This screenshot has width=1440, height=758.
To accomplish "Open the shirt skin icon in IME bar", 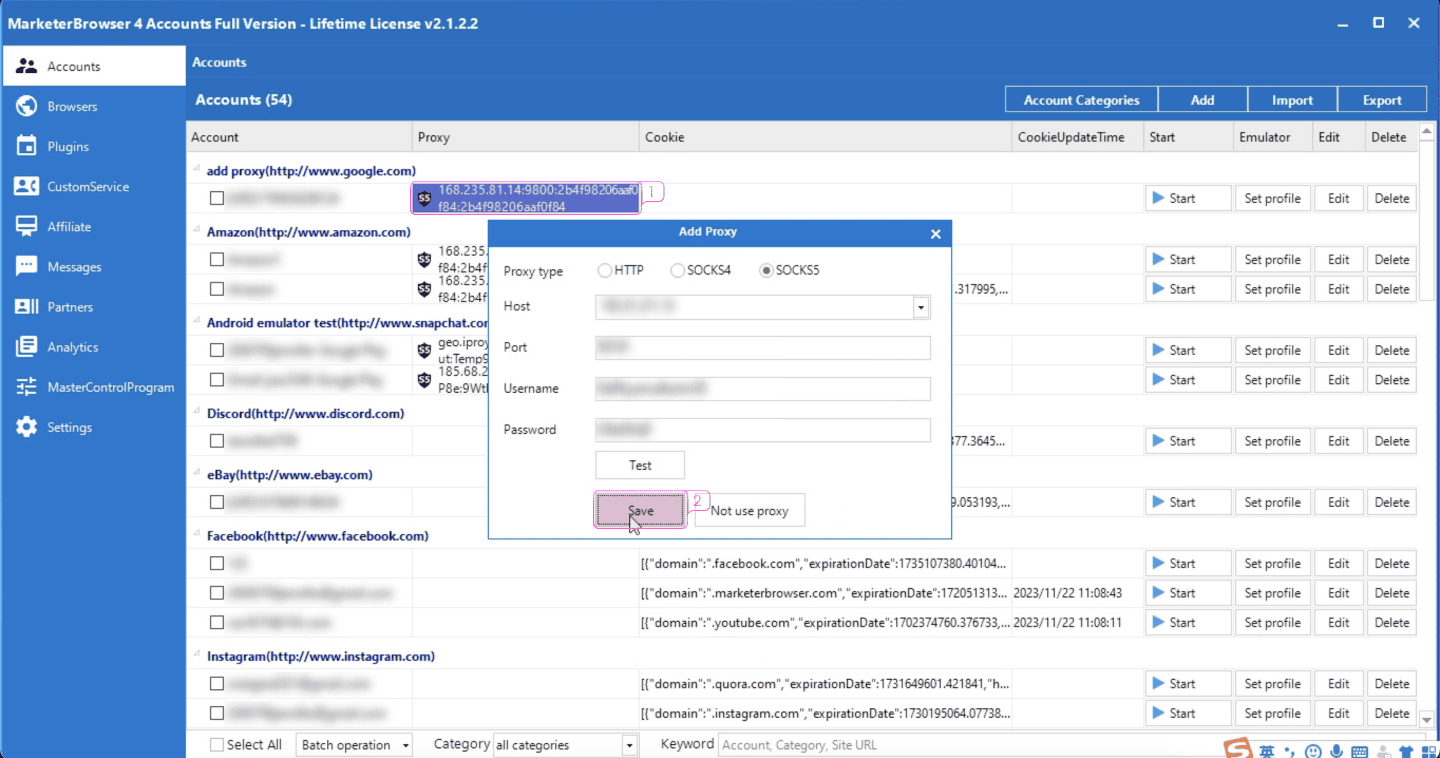I will pos(1406,751).
